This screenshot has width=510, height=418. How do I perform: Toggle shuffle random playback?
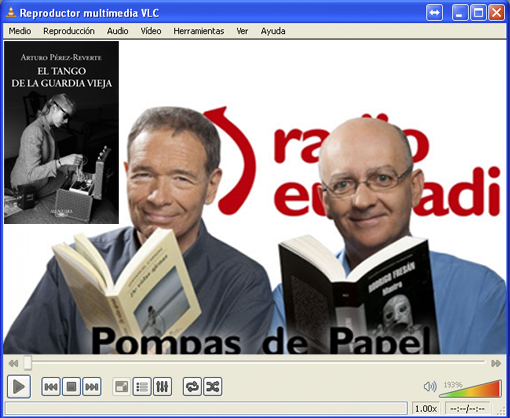tap(213, 387)
